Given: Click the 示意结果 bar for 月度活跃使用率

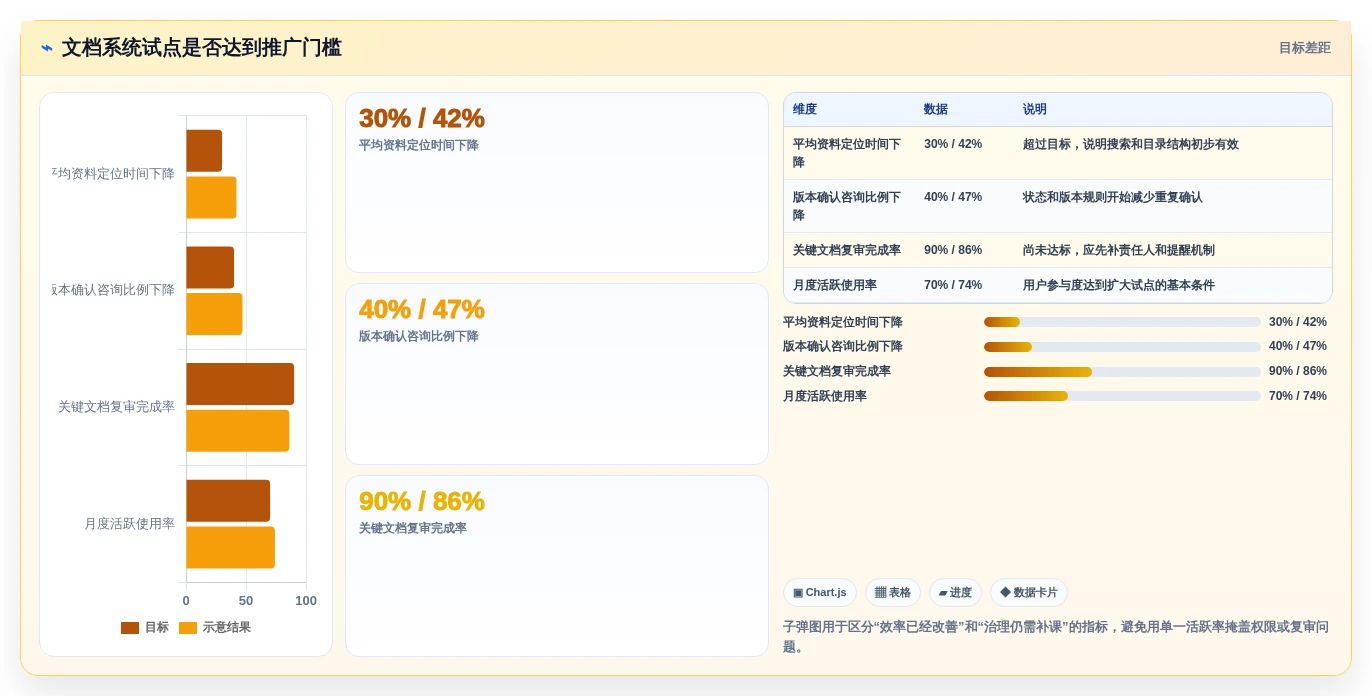Looking at the screenshot, I should tap(230, 548).
